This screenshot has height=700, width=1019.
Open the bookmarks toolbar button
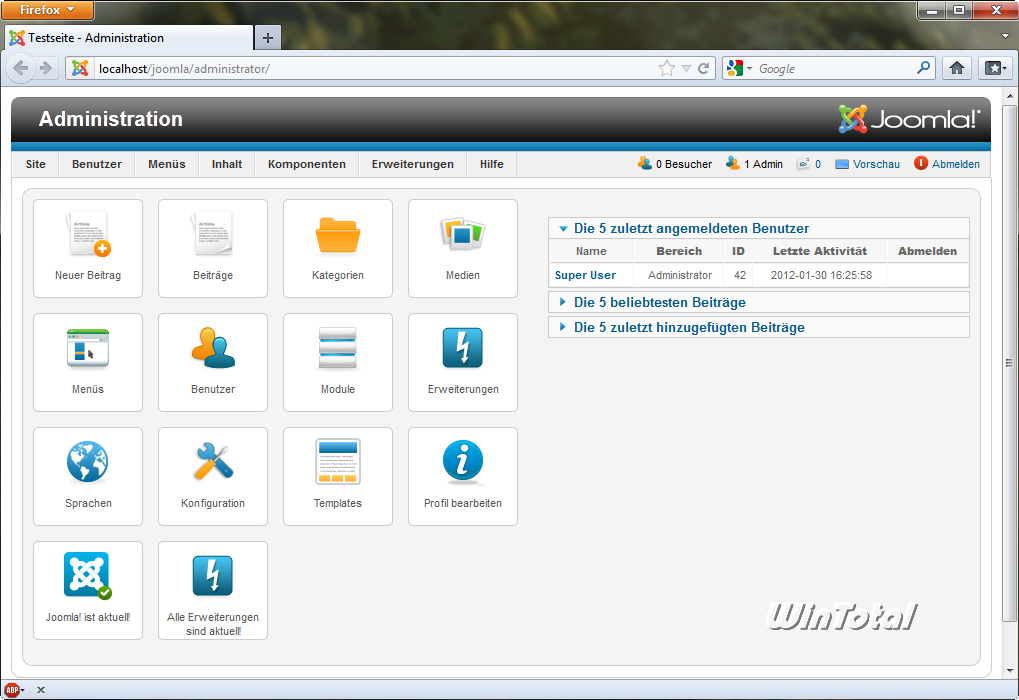(x=996, y=68)
